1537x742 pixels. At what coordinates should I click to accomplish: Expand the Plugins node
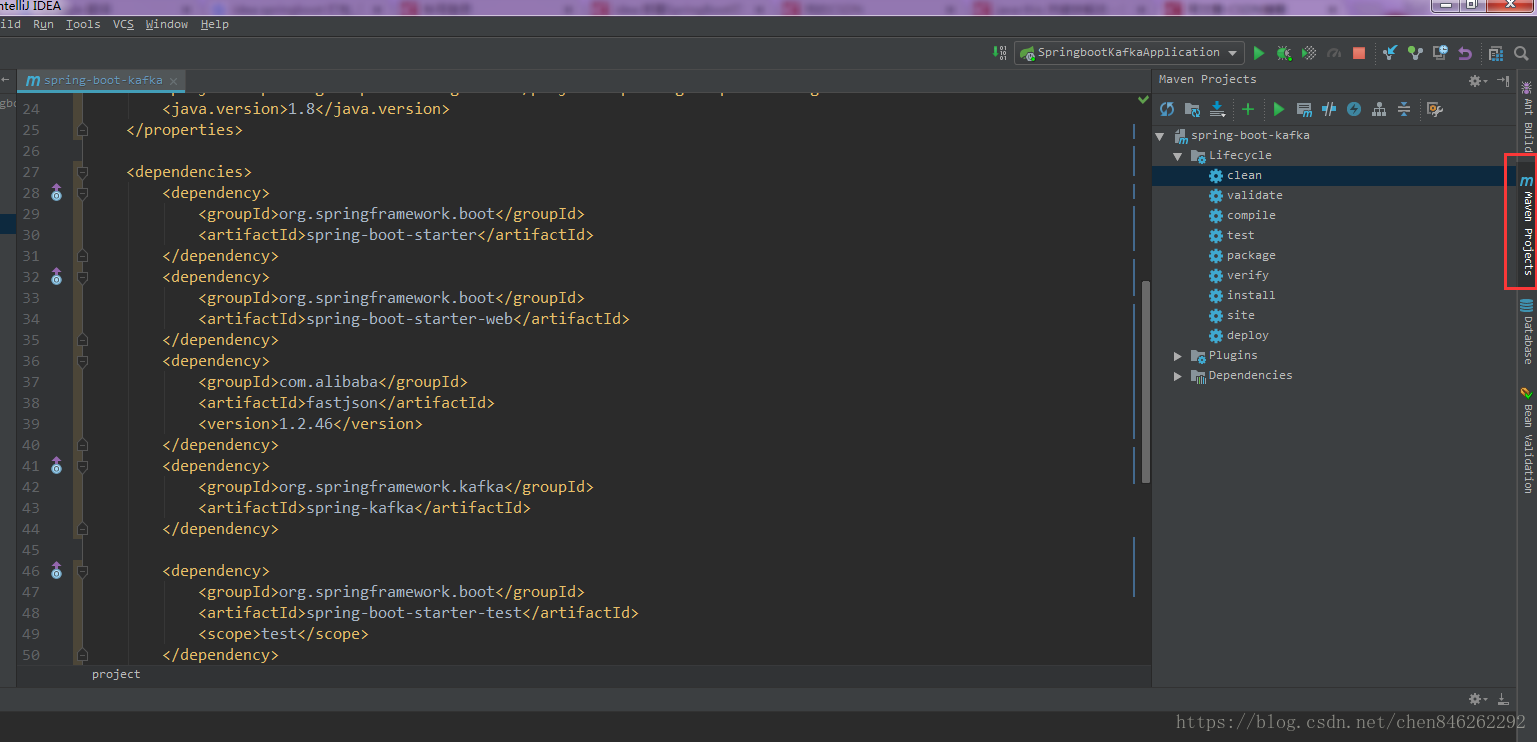(x=1178, y=356)
